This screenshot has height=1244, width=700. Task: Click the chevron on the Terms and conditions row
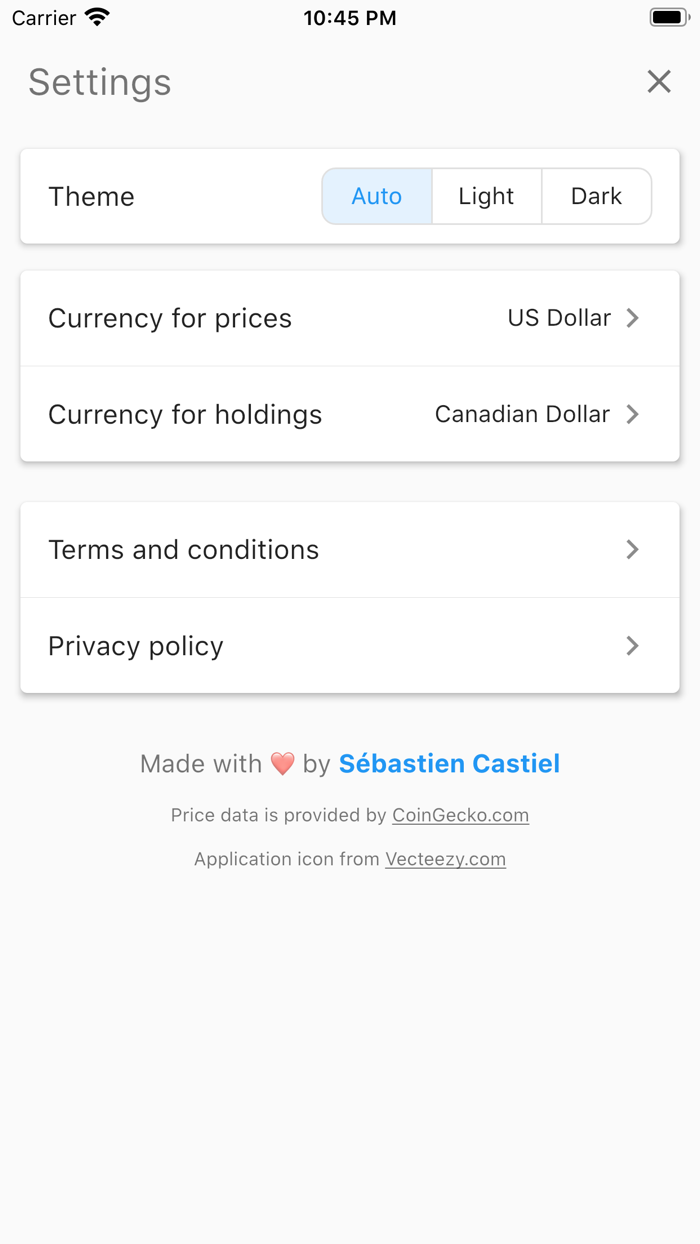click(x=632, y=549)
